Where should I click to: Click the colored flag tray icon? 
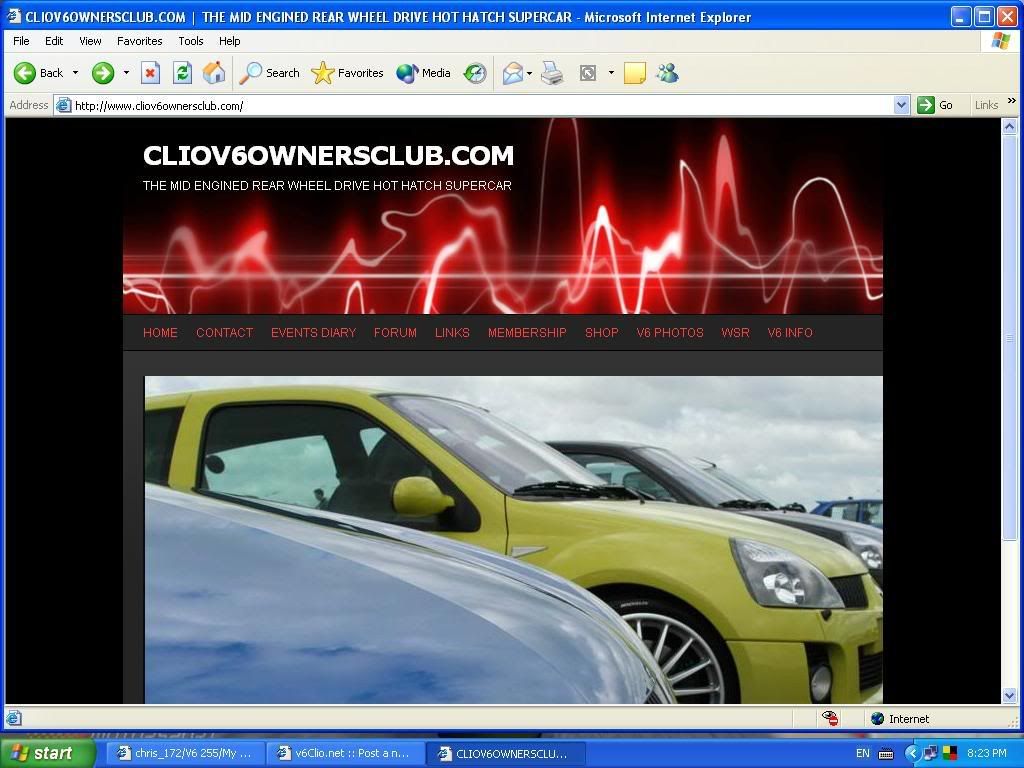tap(950, 753)
